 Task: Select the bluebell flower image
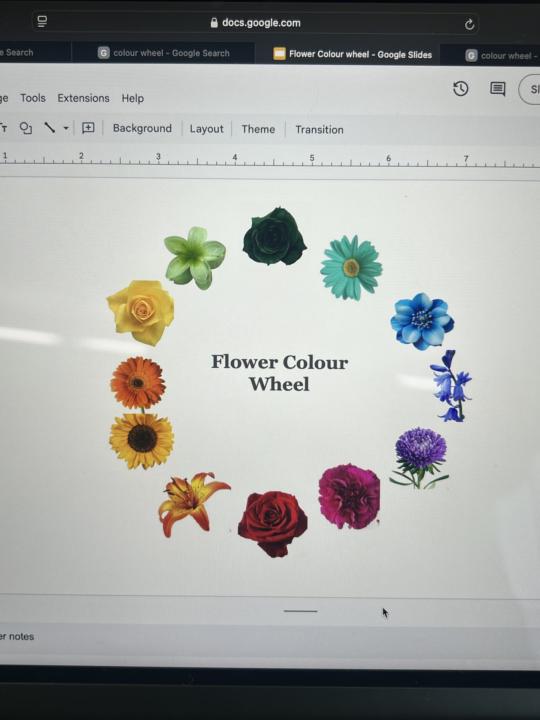pos(451,386)
